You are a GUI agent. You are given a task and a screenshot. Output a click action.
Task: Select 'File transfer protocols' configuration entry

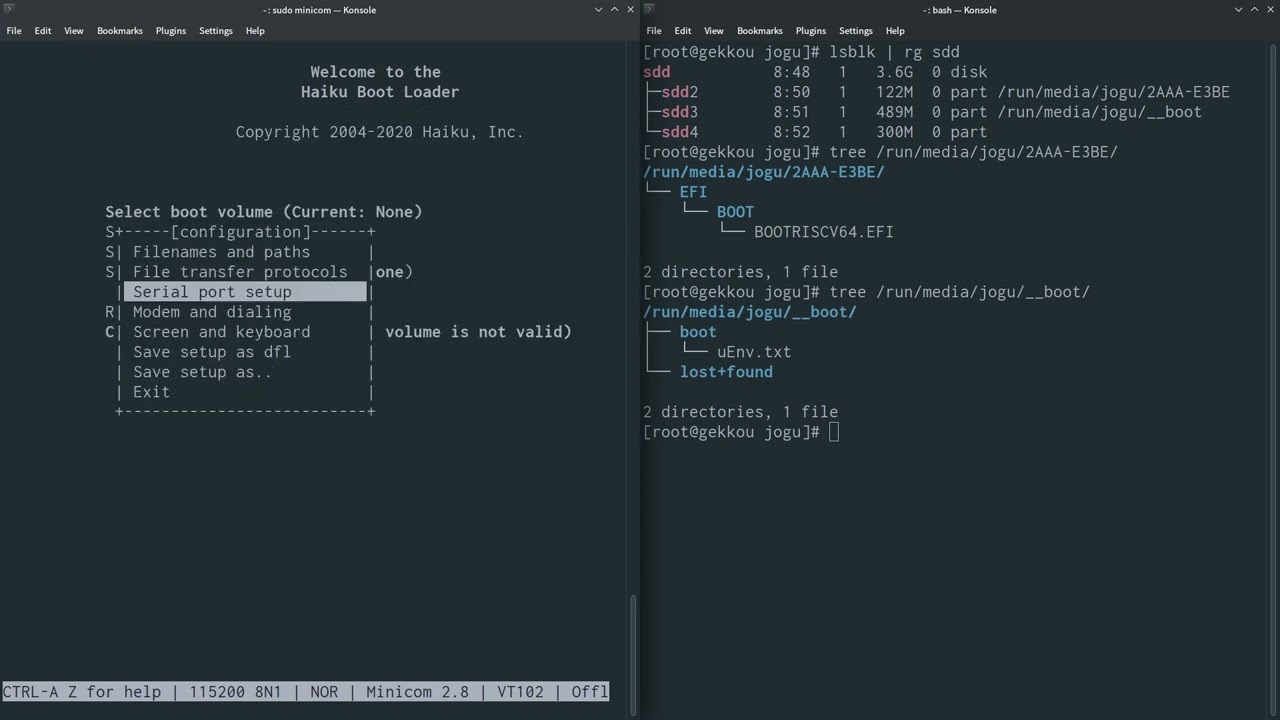[x=240, y=272]
